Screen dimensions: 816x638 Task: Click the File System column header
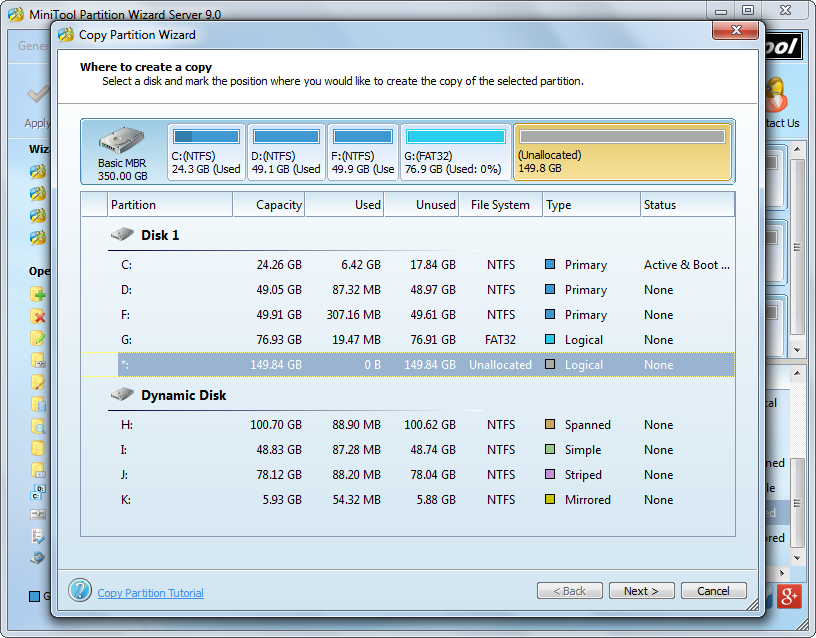[x=500, y=205]
